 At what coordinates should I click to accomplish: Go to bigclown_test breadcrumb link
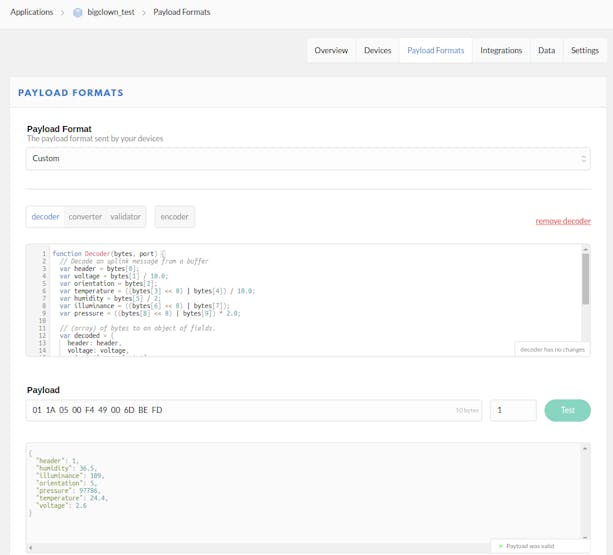111,12
